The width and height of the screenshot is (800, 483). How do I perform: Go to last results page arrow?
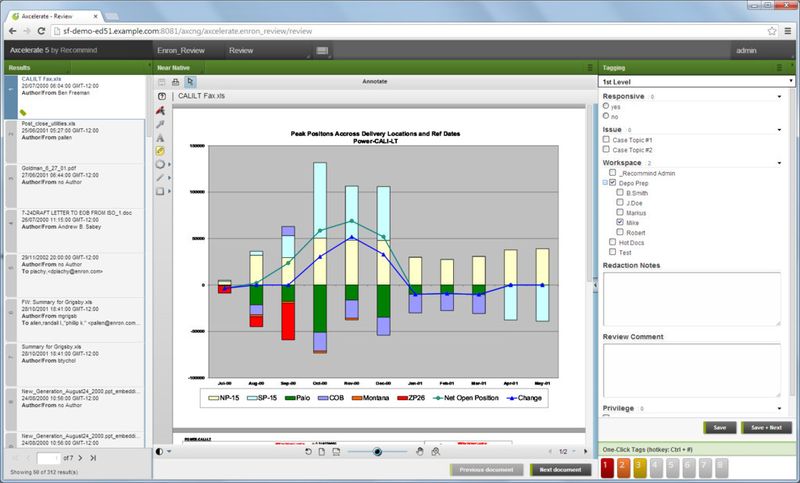click(93, 458)
